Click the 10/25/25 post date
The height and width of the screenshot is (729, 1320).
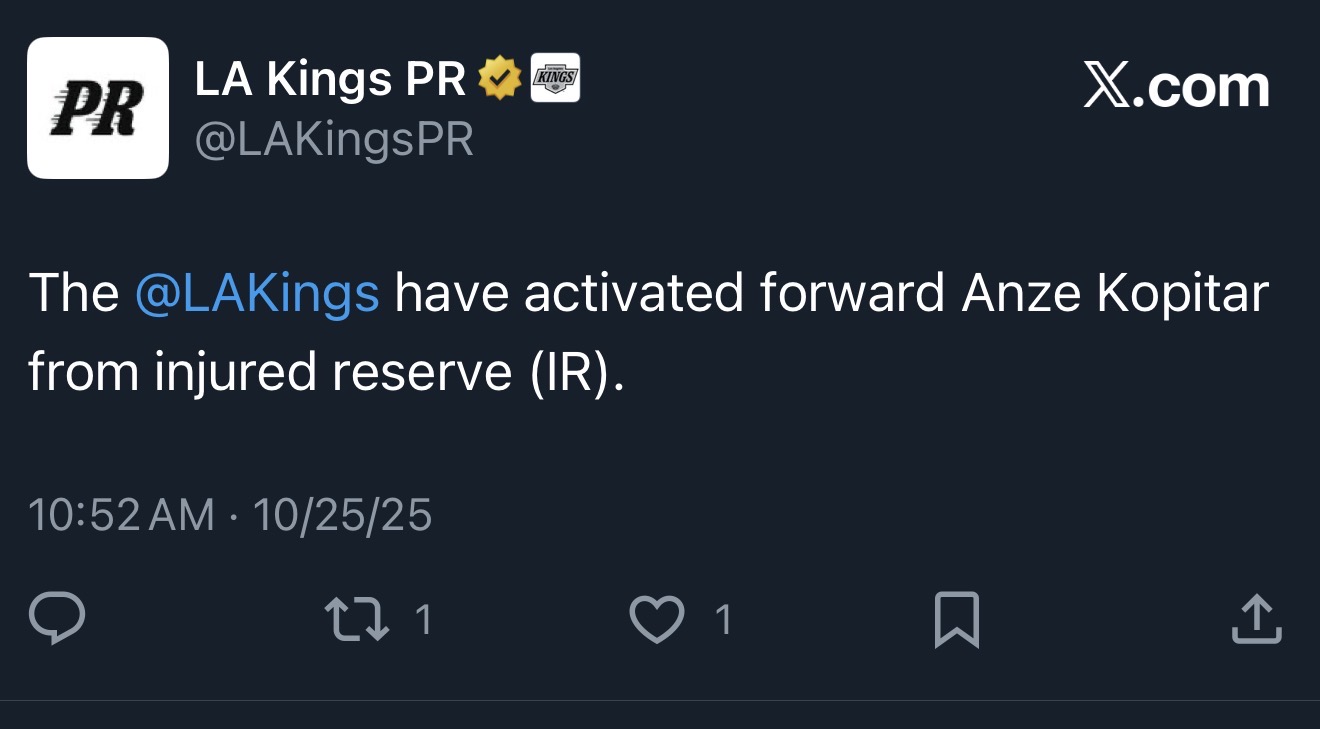tap(342, 516)
